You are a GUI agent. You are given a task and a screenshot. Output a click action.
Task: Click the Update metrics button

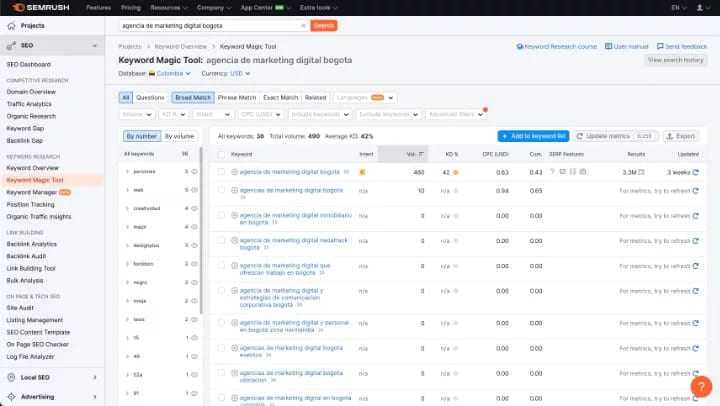pyautogui.click(x=615, y=136)
